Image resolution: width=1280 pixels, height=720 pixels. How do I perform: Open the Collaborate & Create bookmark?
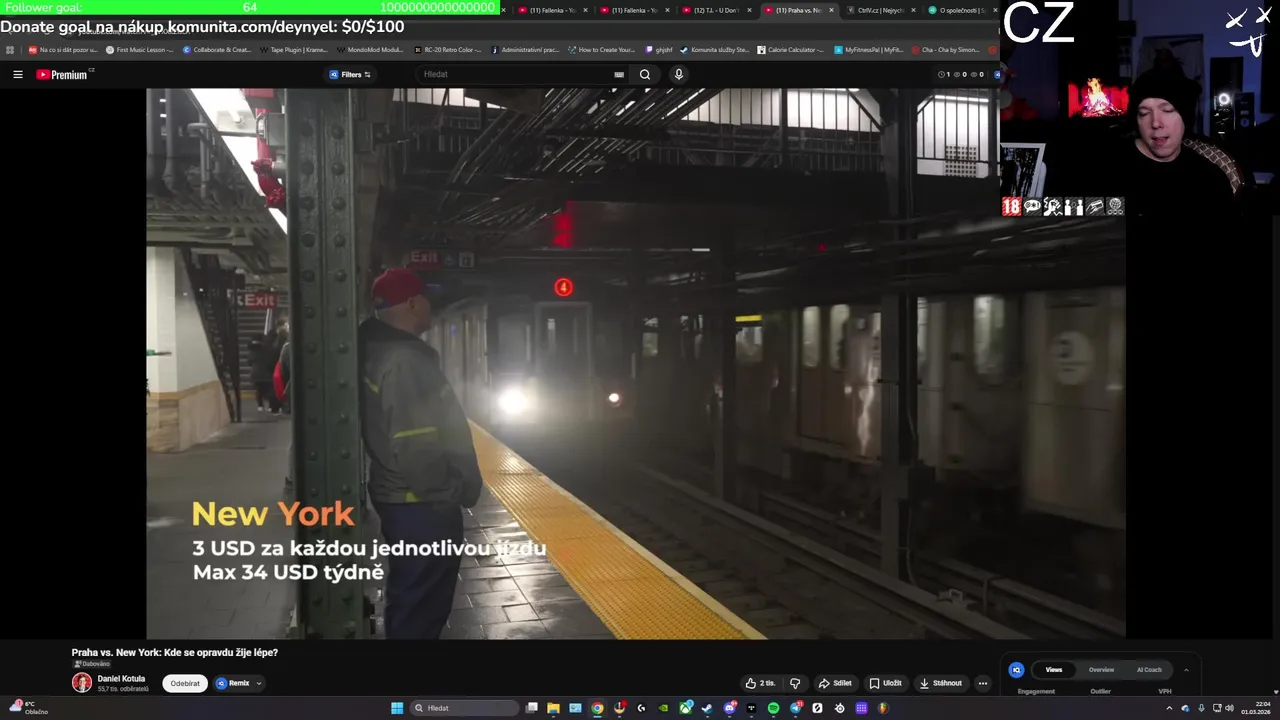coord(217,49)
